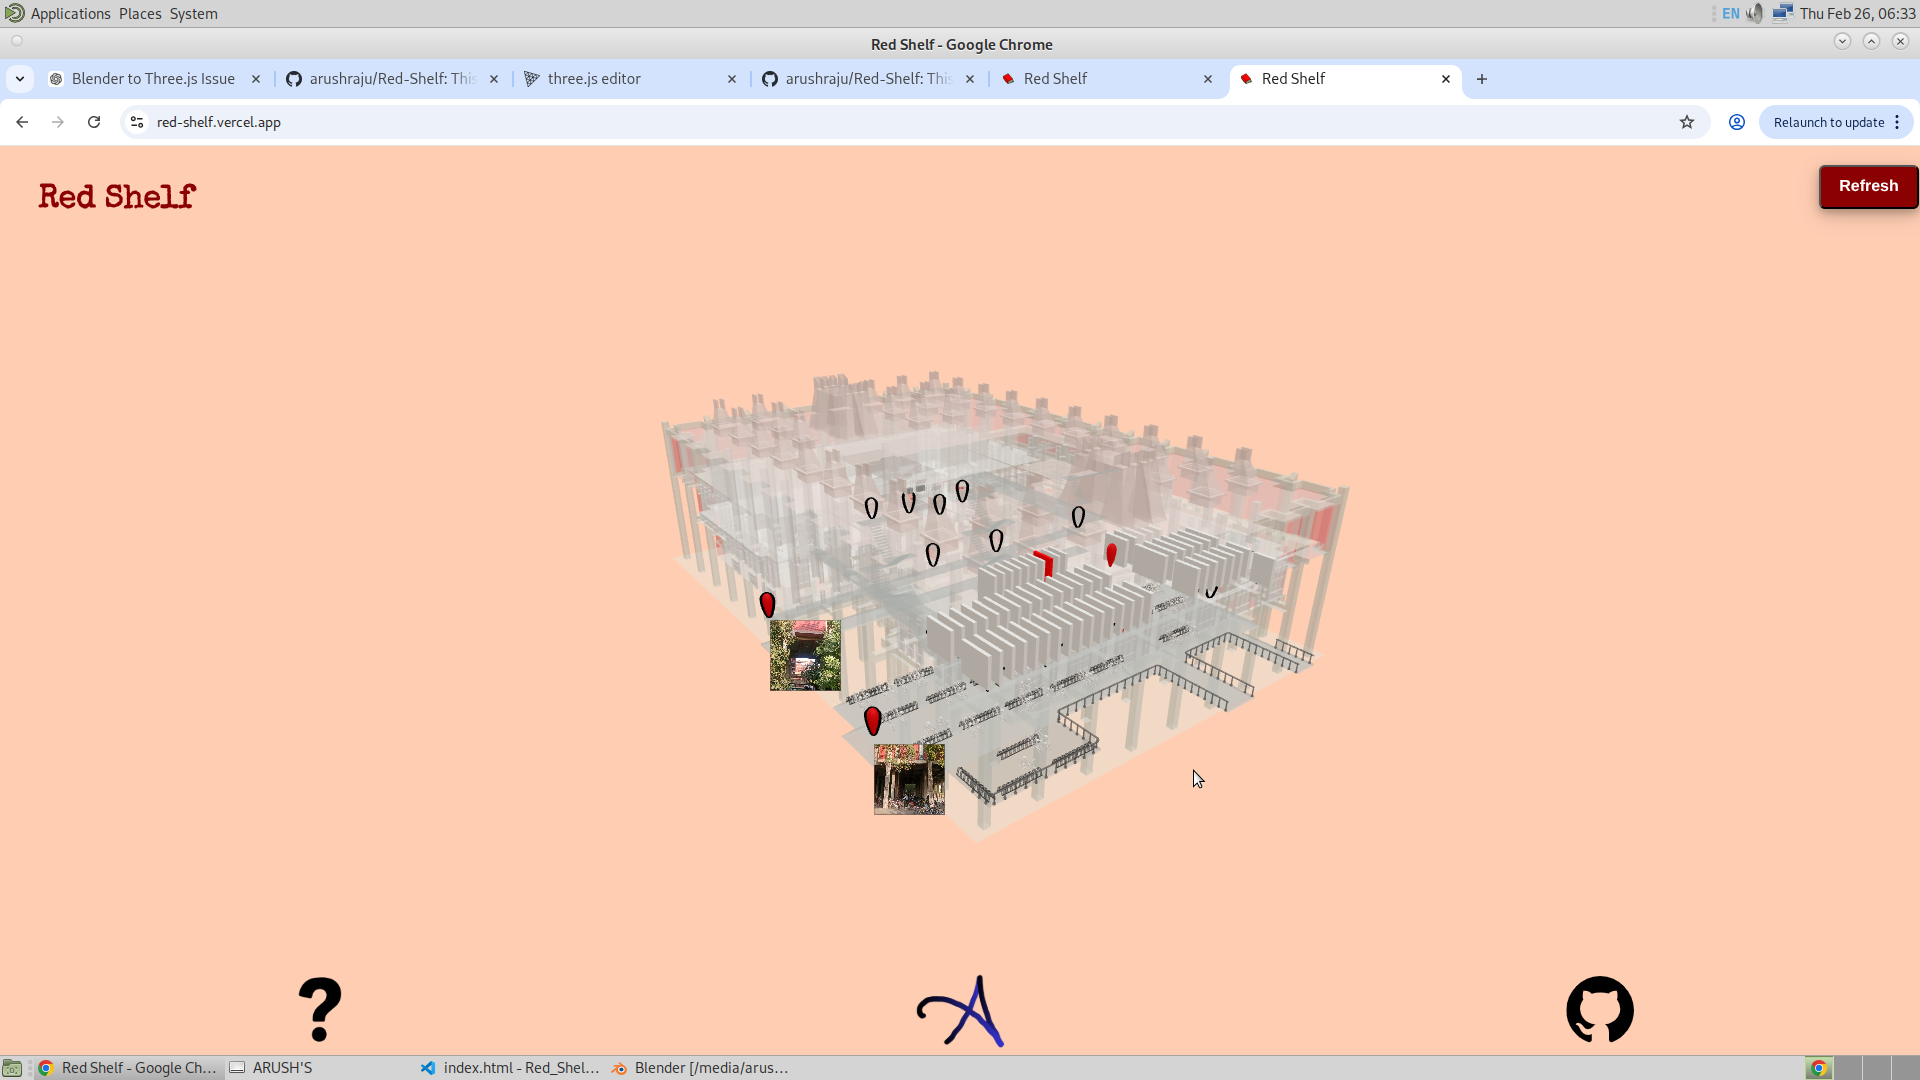Viewport: 1920px width, 1080px height.
Task: Click the storefront photo thumbnail
Action: 805,655
